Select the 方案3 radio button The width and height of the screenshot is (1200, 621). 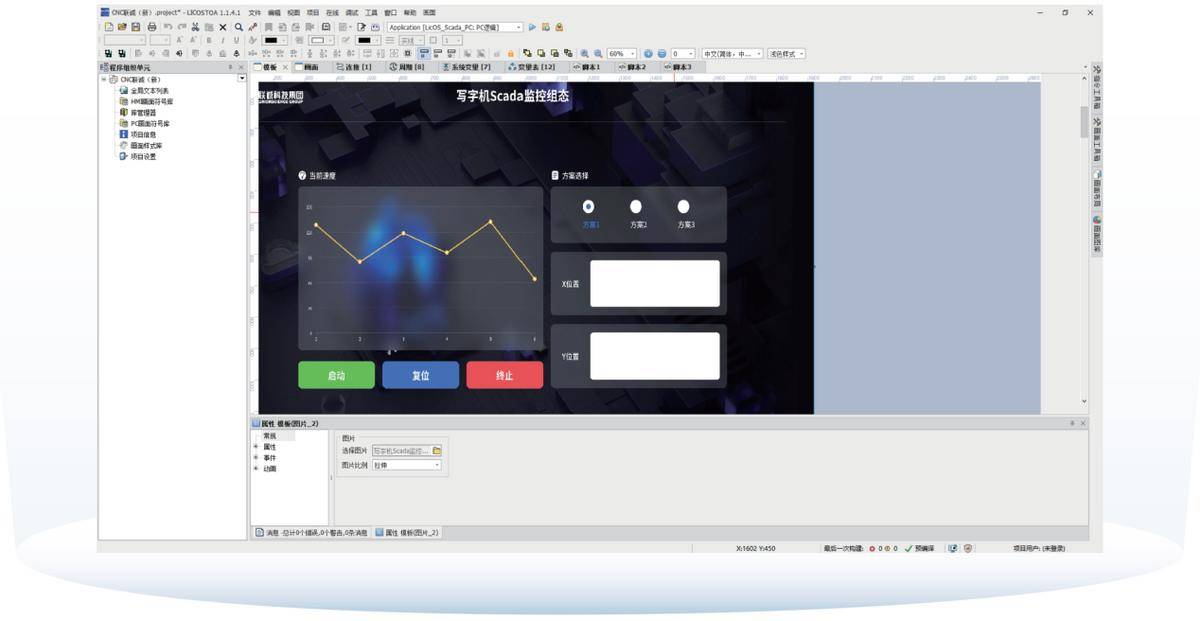(684, 207)
